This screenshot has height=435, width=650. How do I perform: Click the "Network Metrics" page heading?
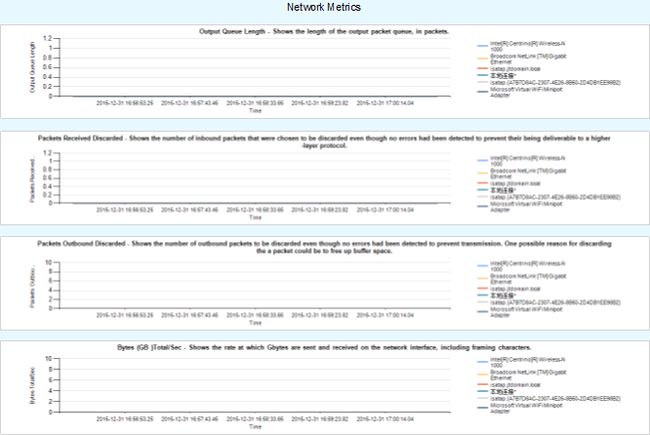coord(324,7)
